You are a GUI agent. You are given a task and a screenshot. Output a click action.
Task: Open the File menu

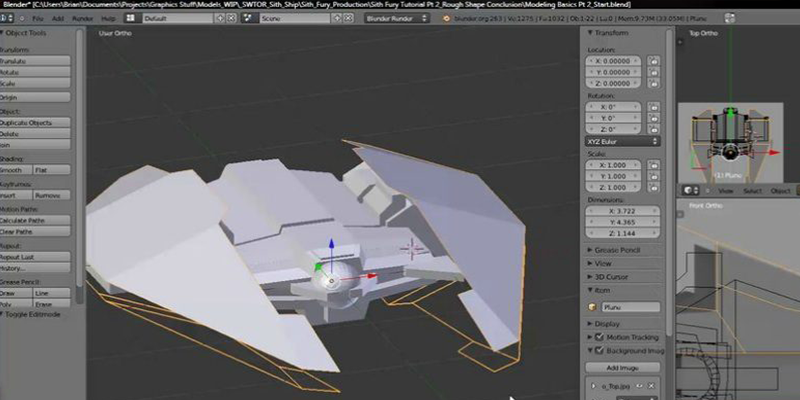tap(38, 18)
